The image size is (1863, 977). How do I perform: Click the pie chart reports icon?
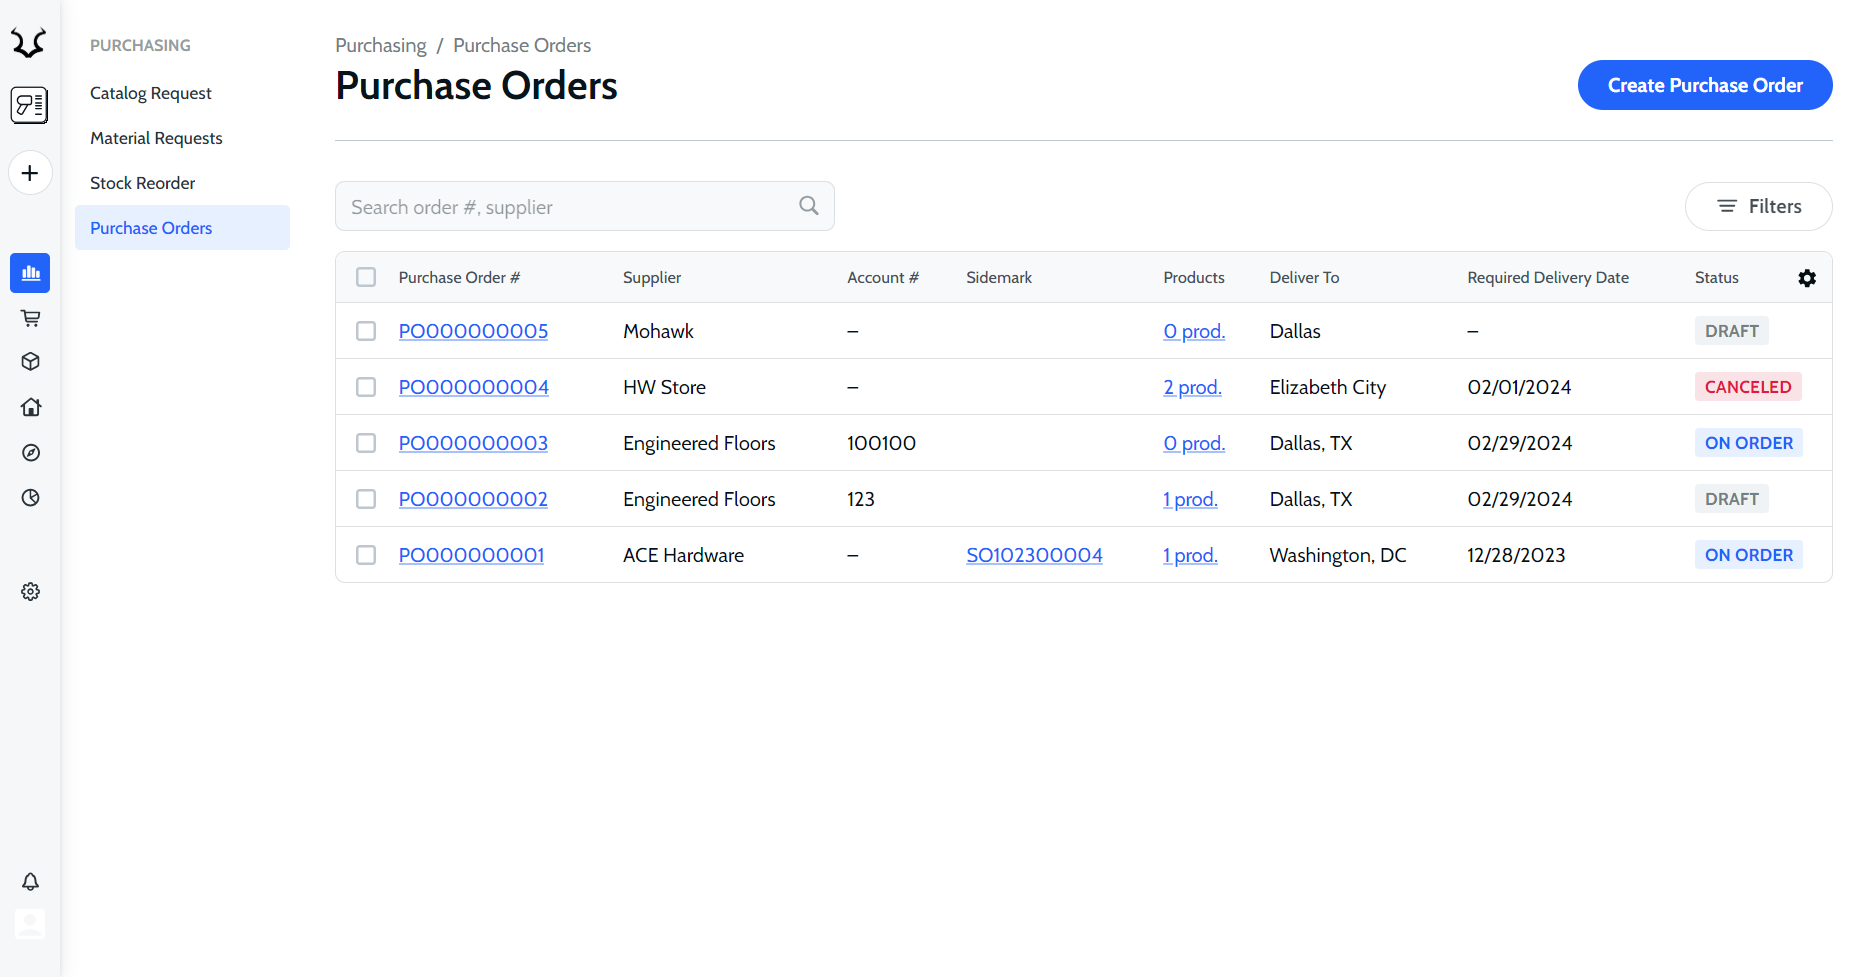pos(30,498)
